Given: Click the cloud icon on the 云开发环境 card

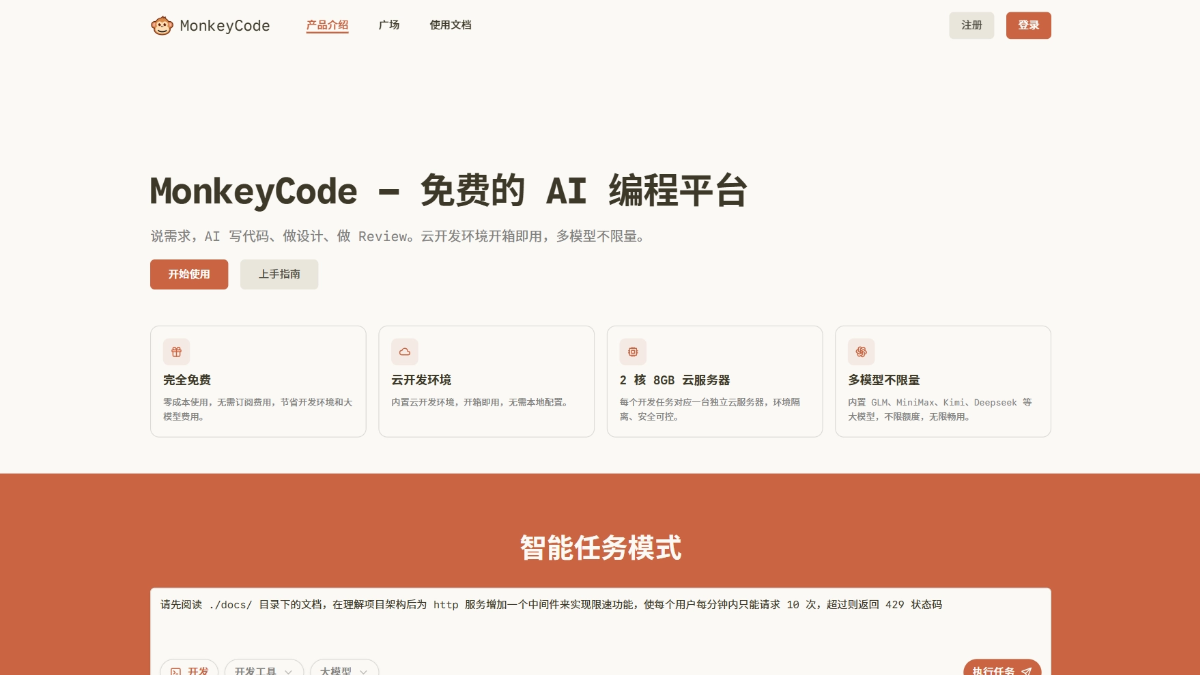Looking at the screenshot, I should tap(404, 351).
